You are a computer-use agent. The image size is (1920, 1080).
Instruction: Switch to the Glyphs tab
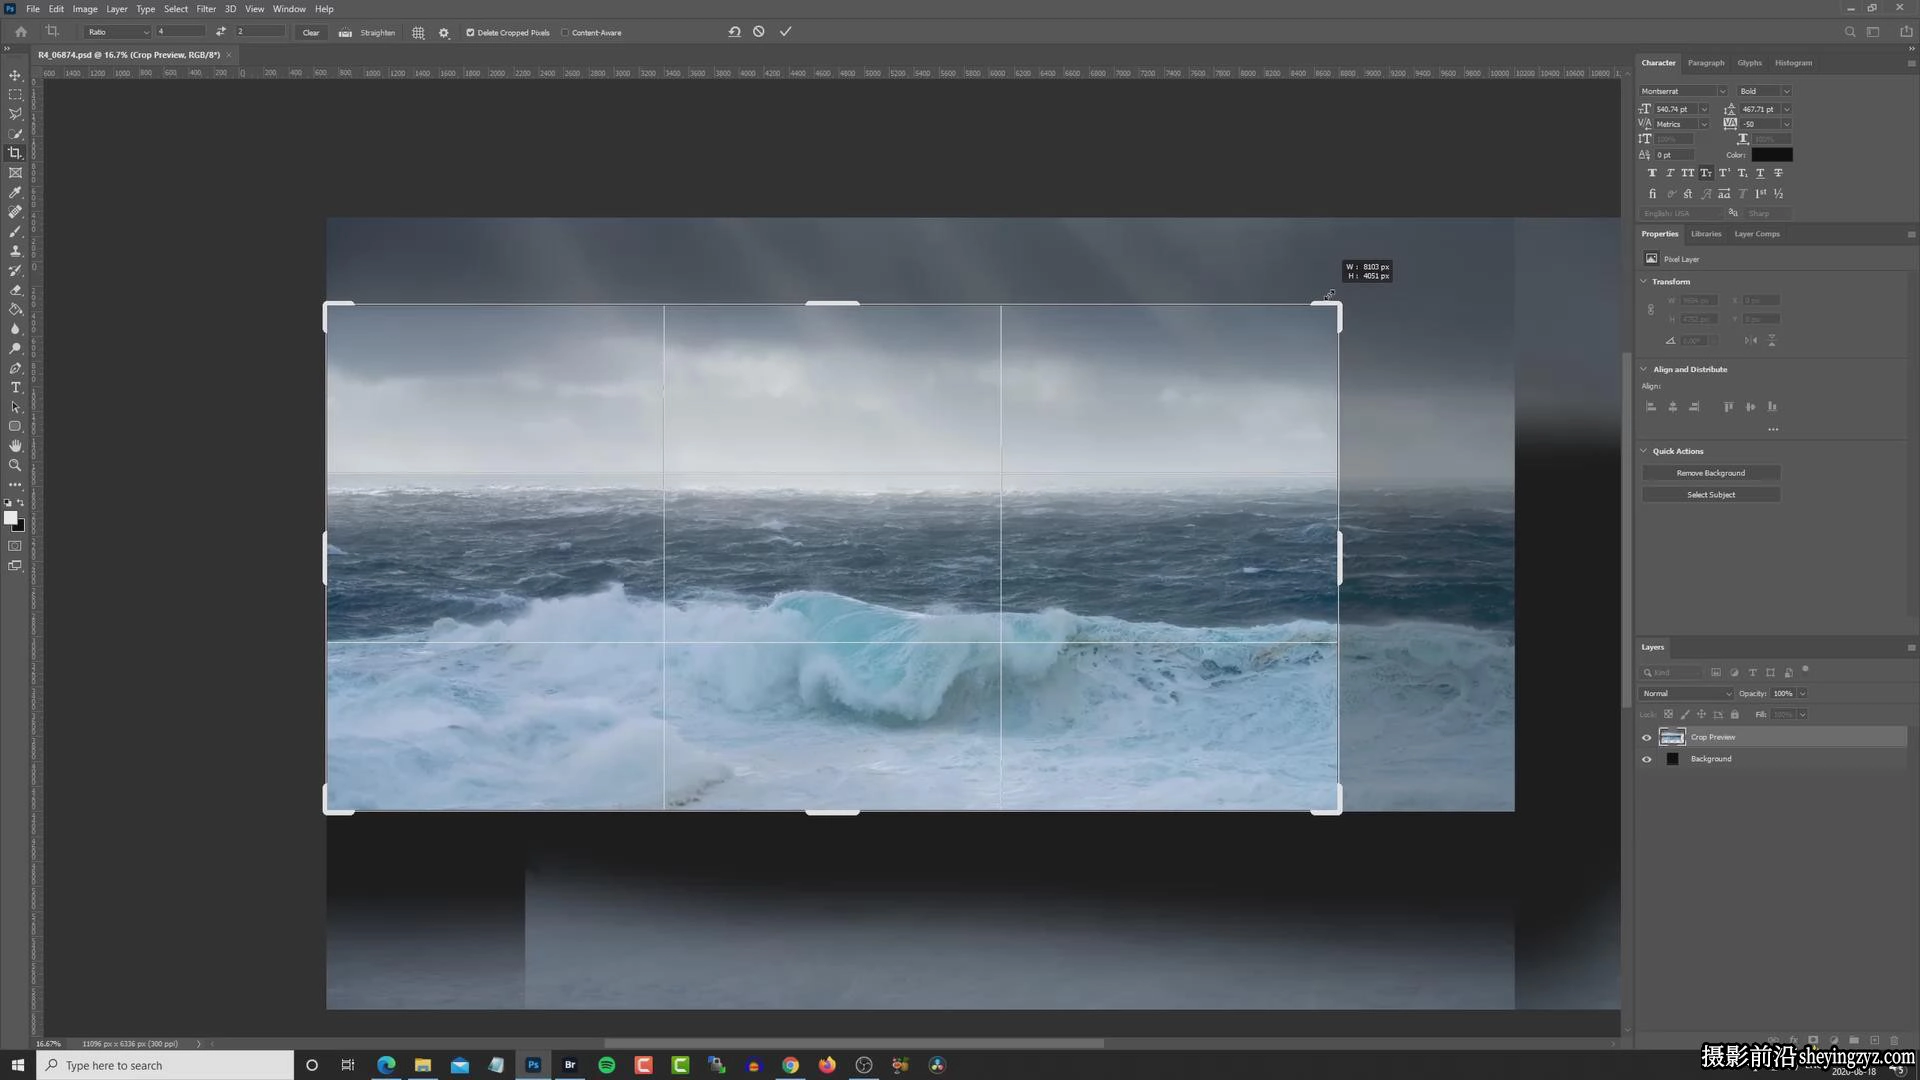coord(1749,63)
